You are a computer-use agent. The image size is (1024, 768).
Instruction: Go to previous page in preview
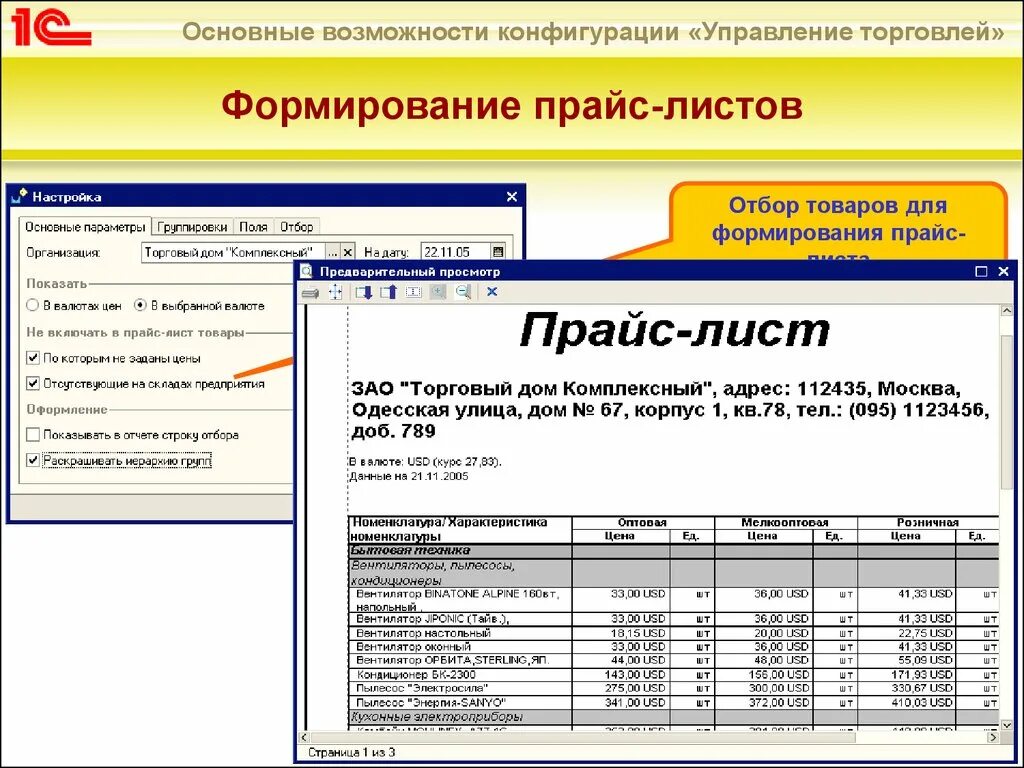coord(389,292)
